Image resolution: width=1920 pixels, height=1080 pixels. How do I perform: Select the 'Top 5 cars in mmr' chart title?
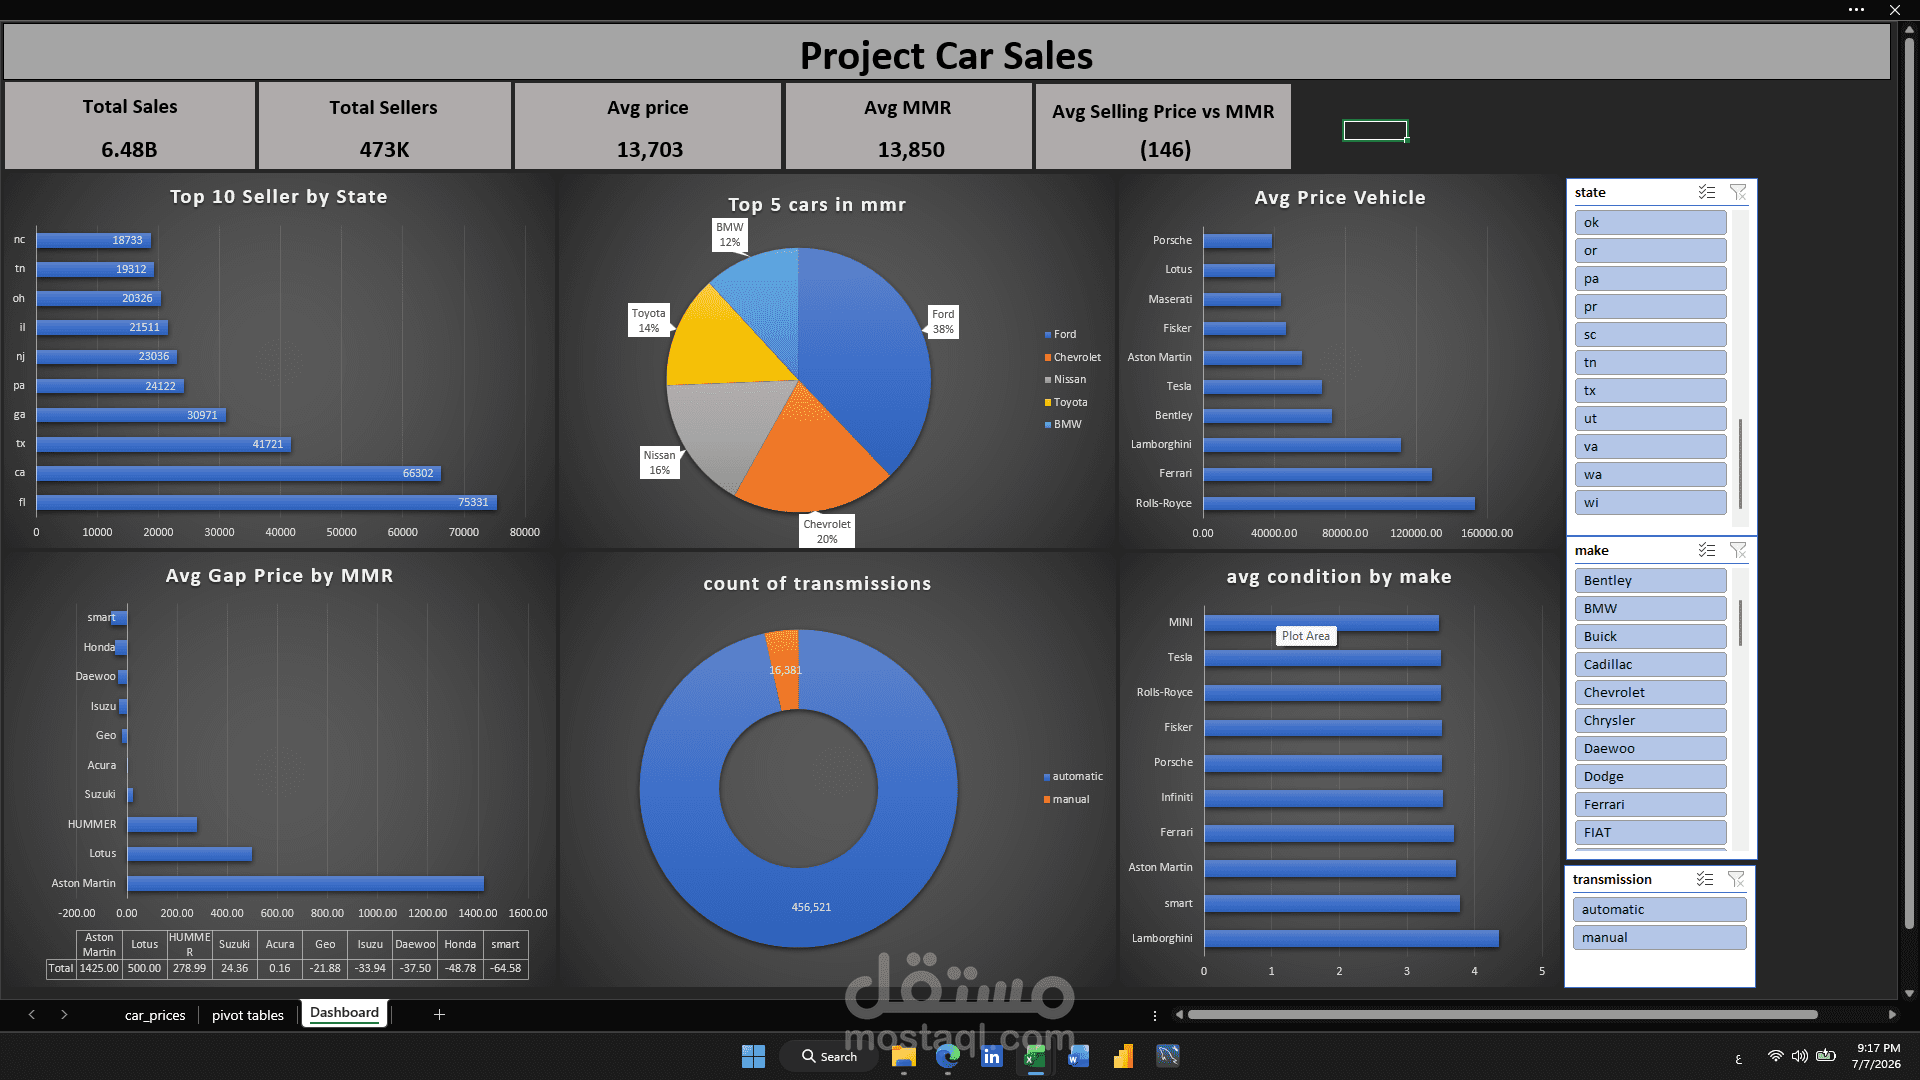click(817, 204)
